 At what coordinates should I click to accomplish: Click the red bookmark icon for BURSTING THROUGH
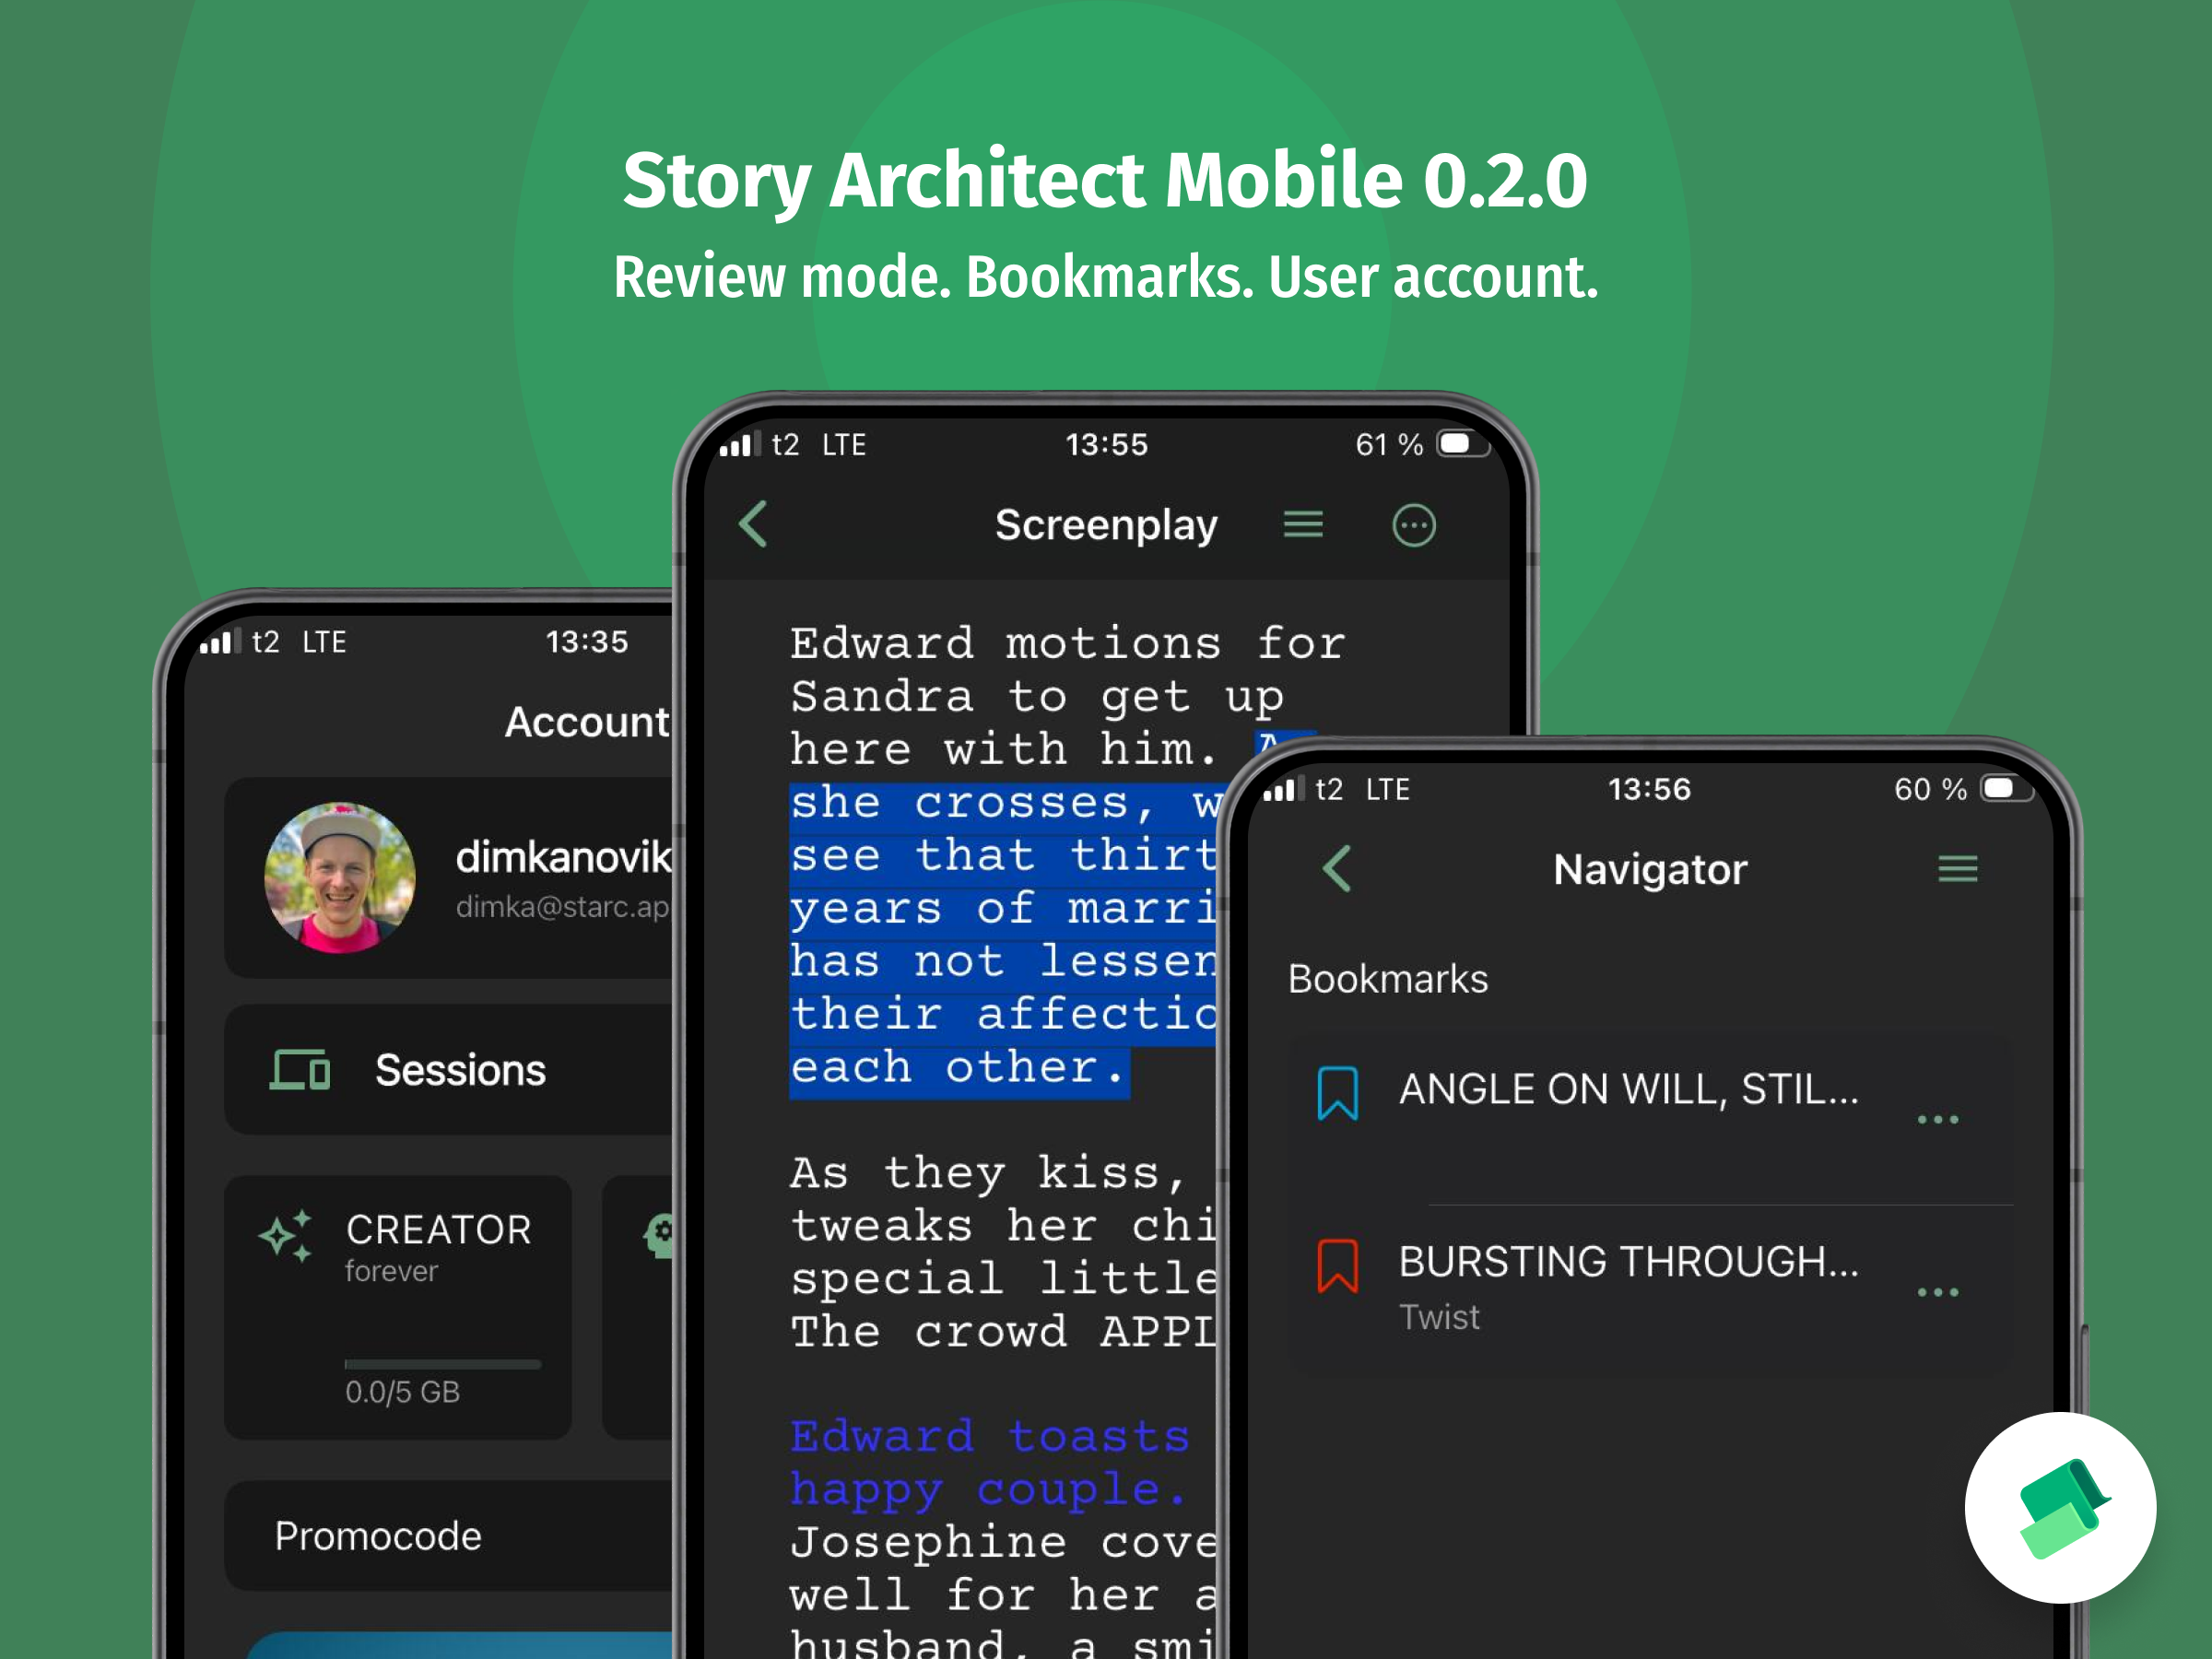click(1337, 1266)
